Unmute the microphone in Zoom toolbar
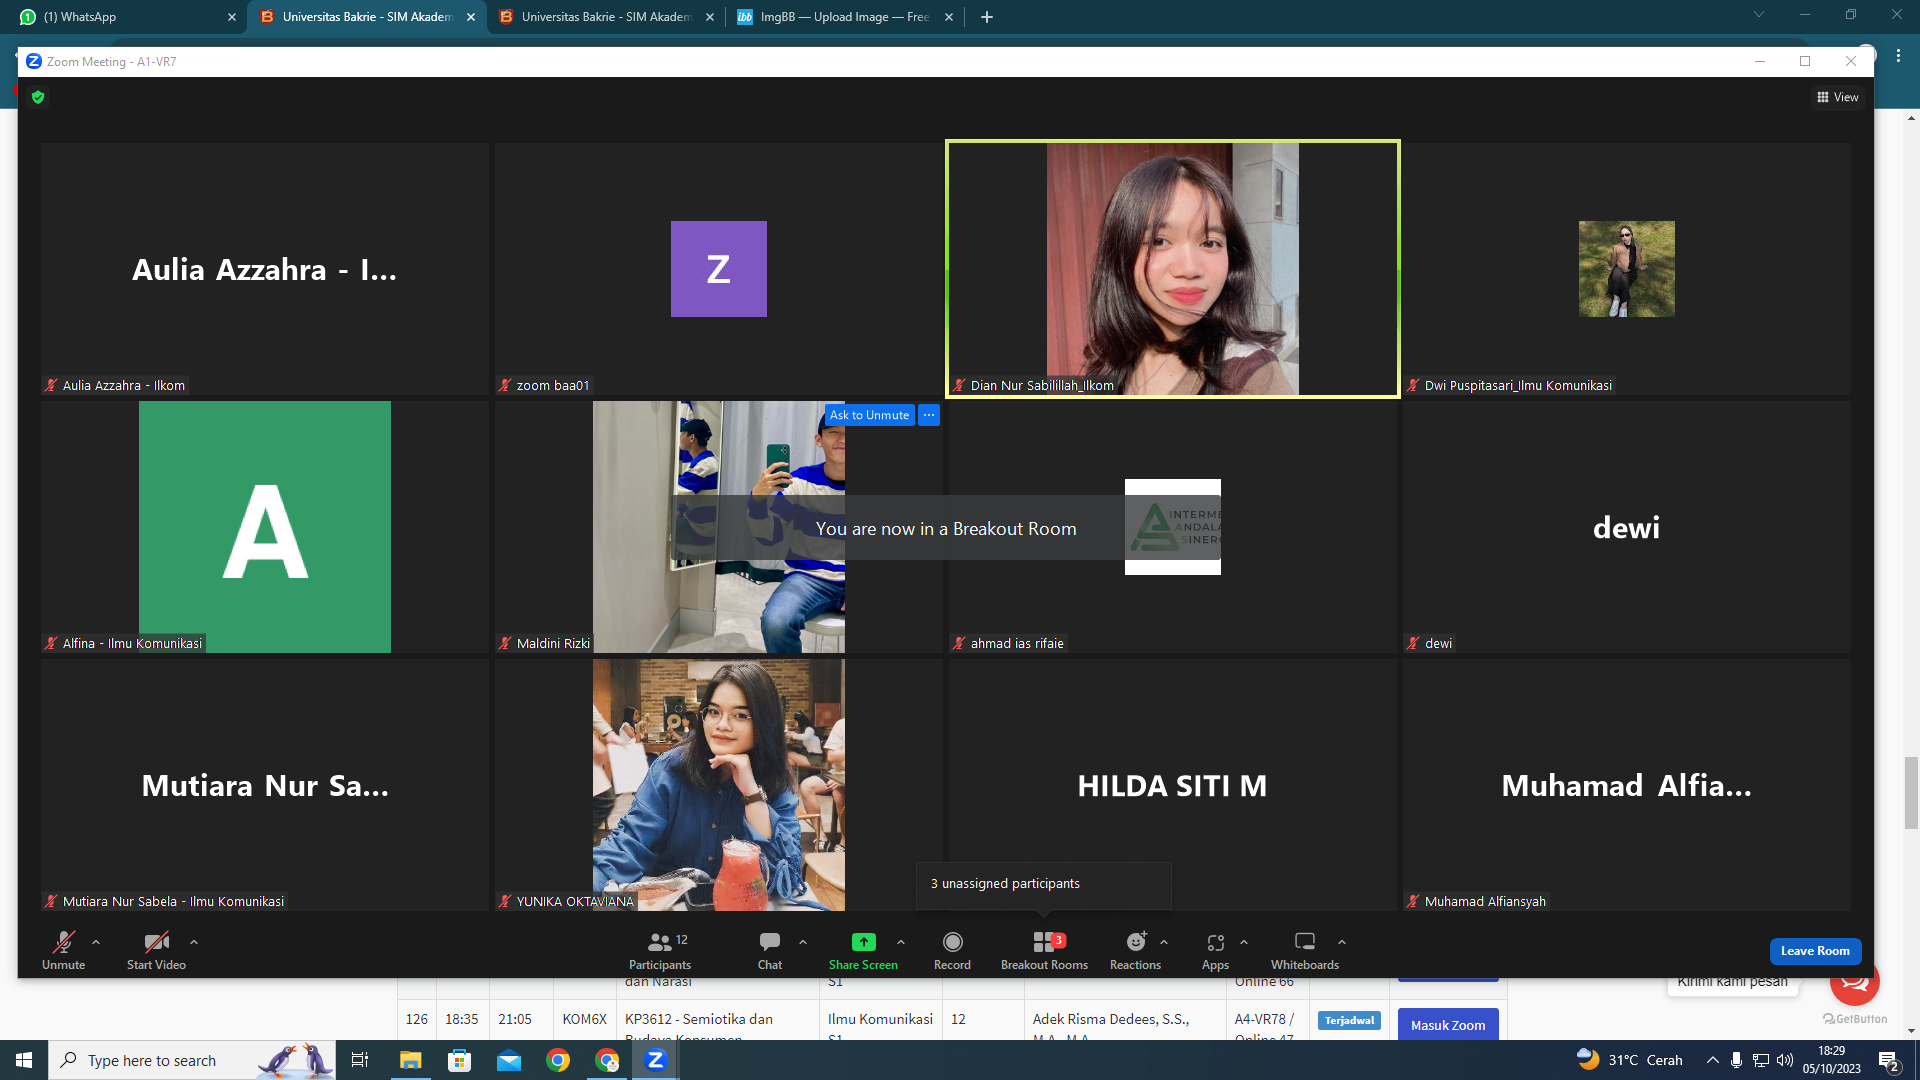 click(x=63, y=950)
